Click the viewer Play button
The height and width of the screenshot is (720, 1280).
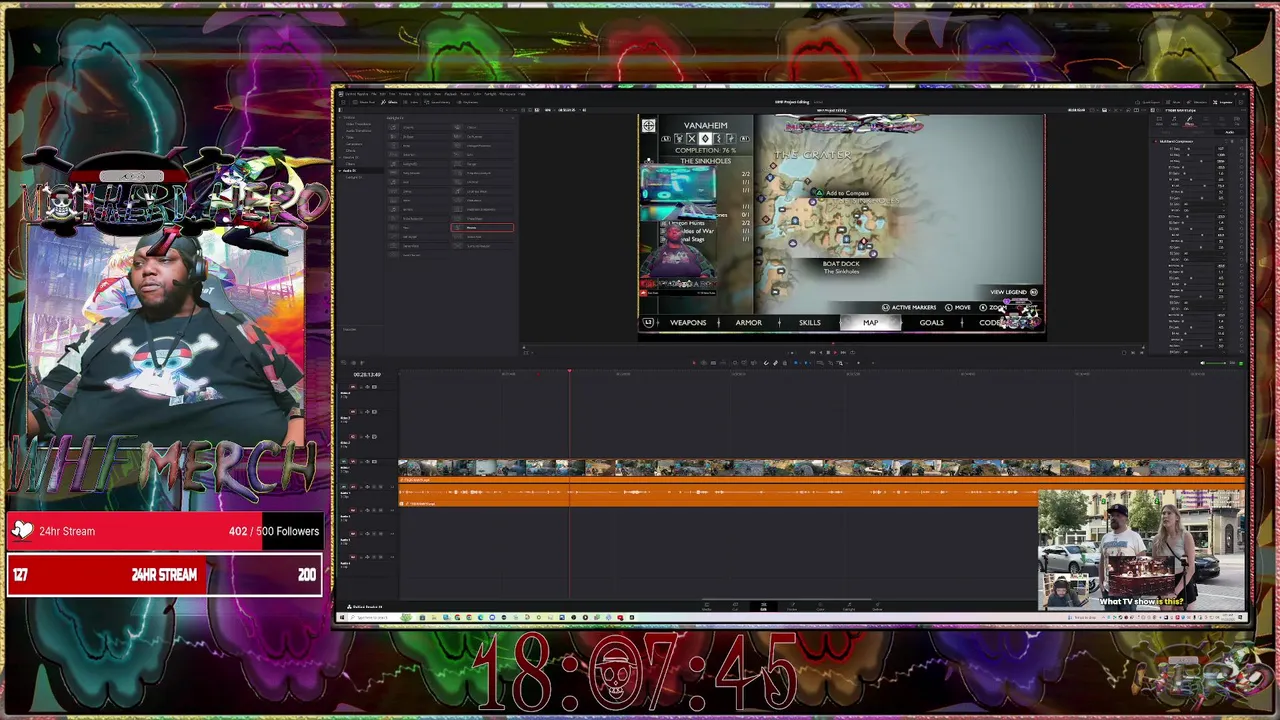(836, 352)
